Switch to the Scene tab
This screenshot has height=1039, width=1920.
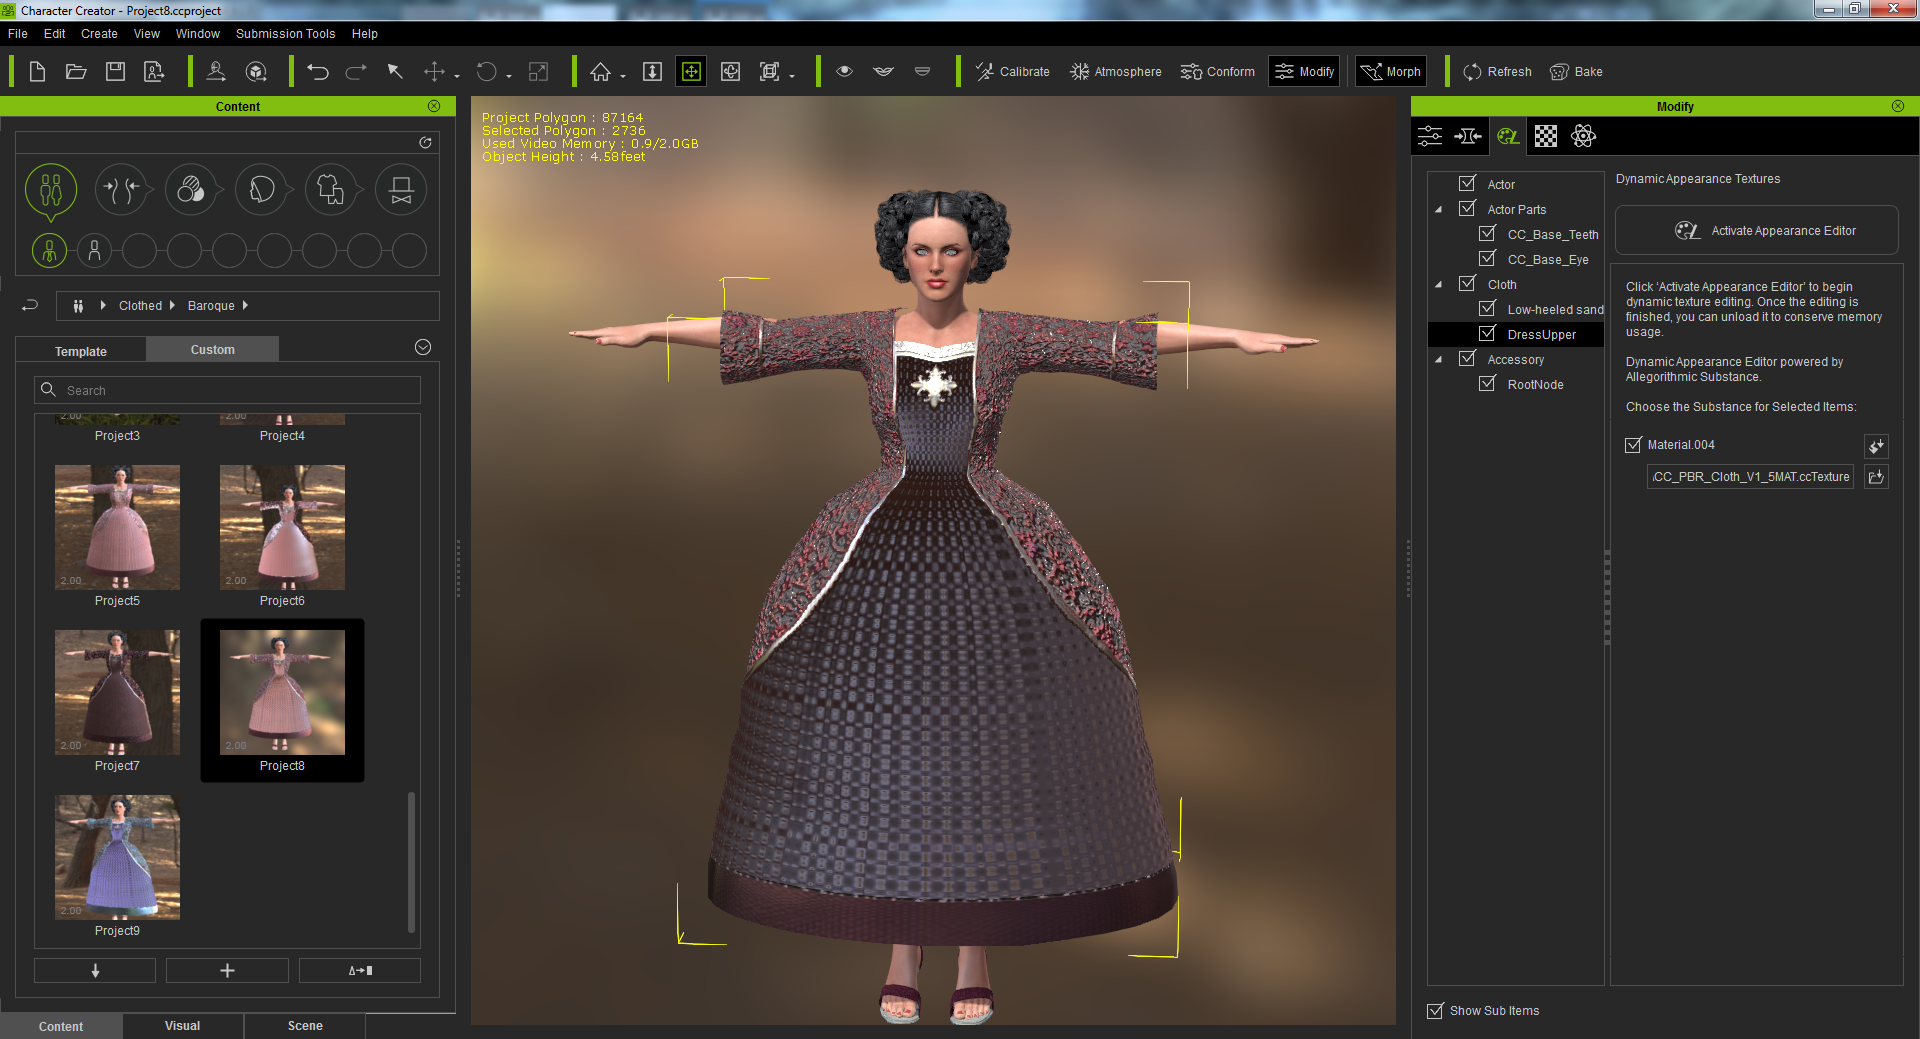point(305,1026)
